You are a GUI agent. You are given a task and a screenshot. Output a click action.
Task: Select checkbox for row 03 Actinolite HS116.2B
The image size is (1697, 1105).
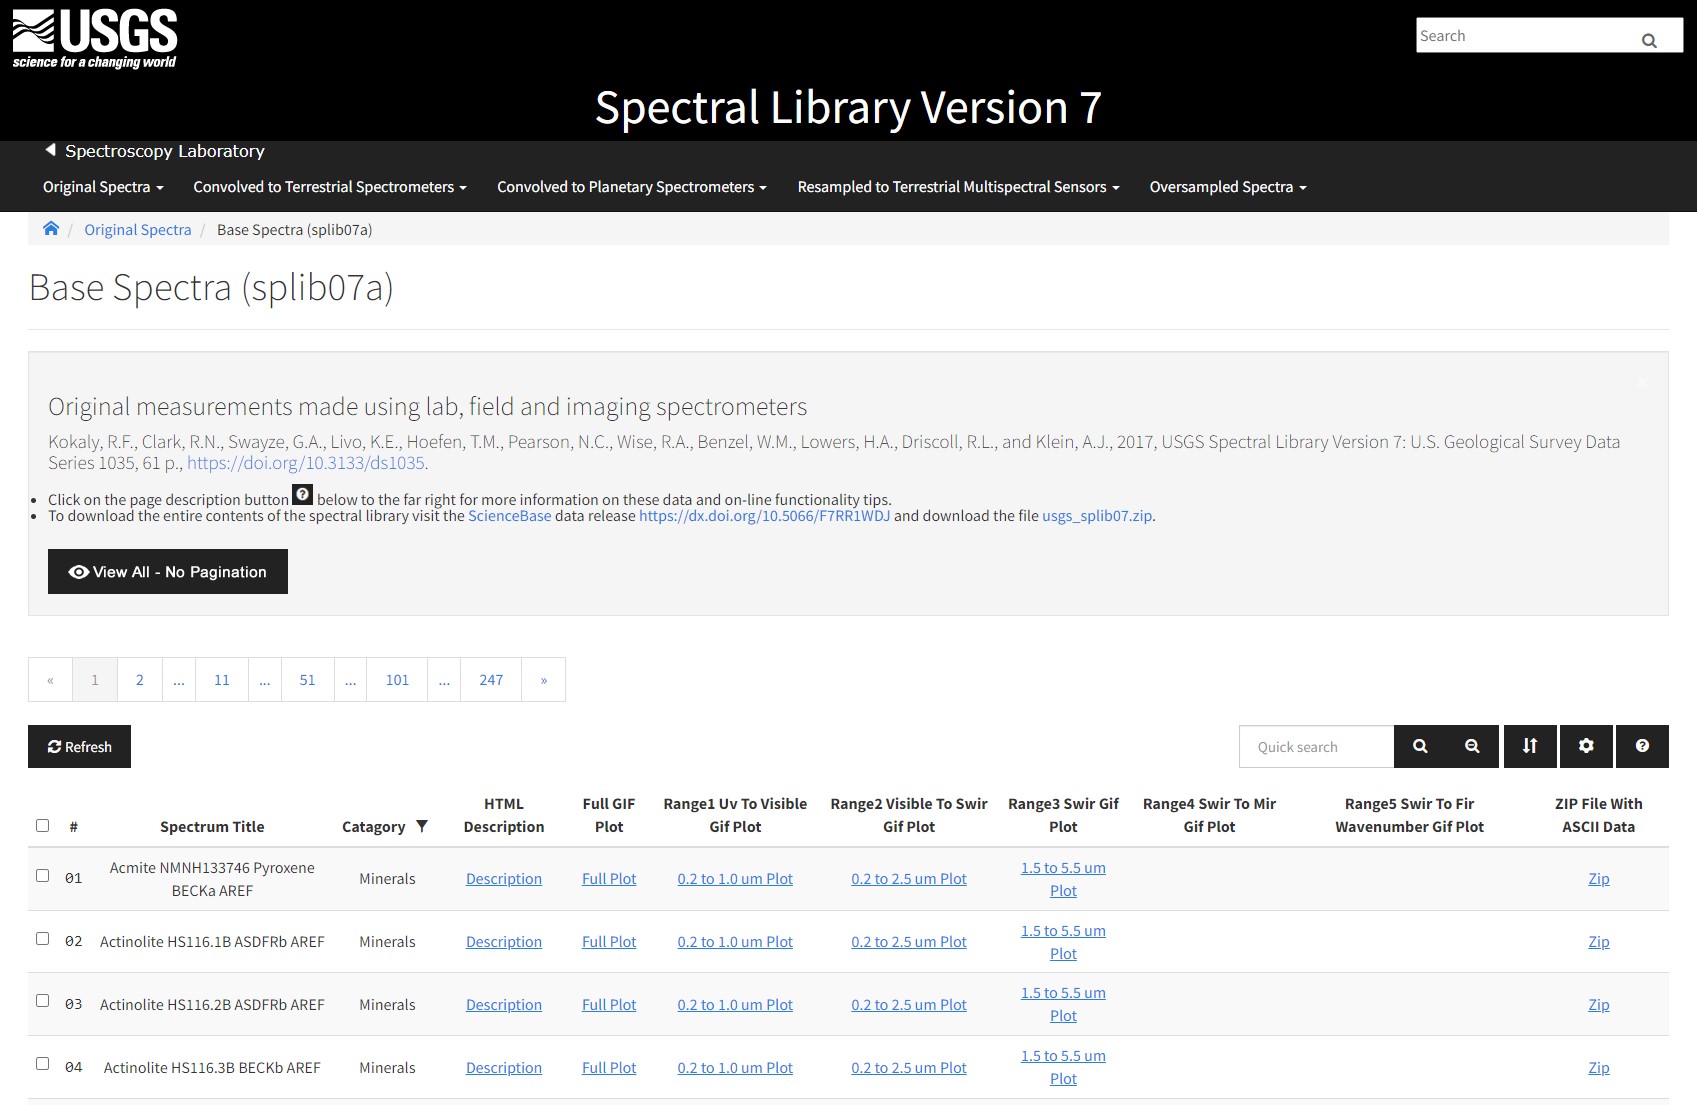click(42, 1001)
